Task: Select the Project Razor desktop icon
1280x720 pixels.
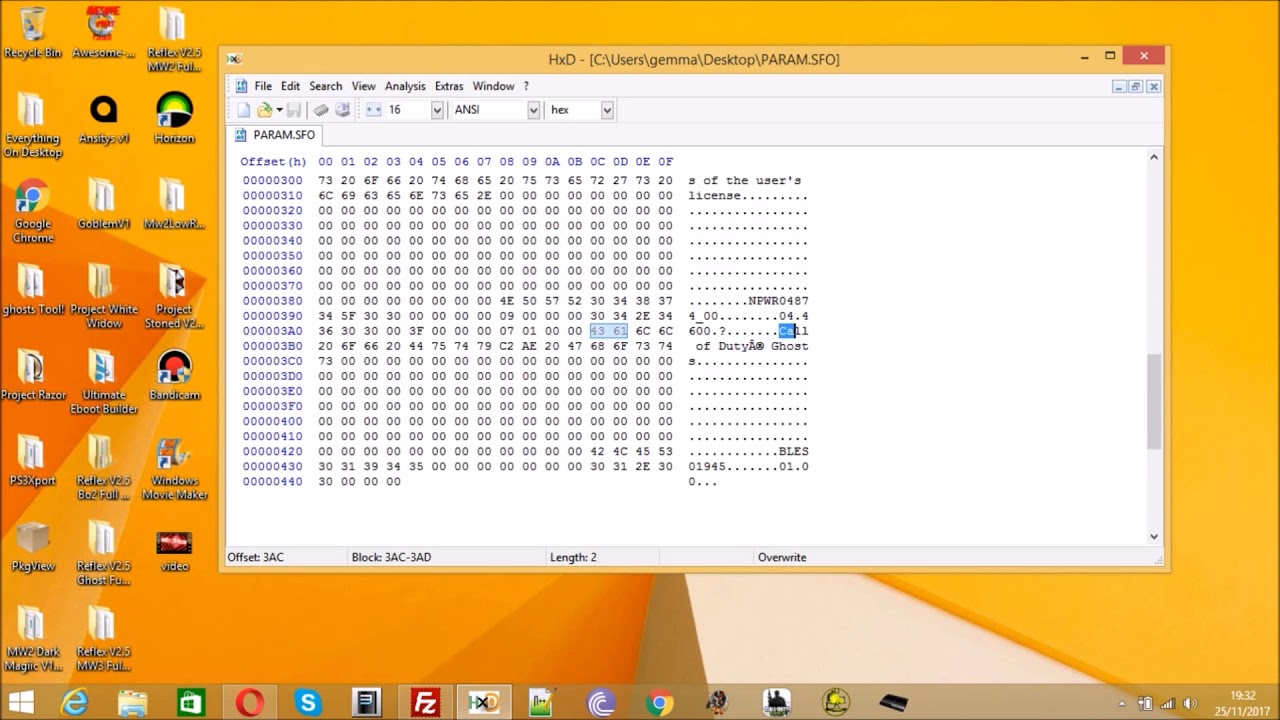Action: coord(33,375)
